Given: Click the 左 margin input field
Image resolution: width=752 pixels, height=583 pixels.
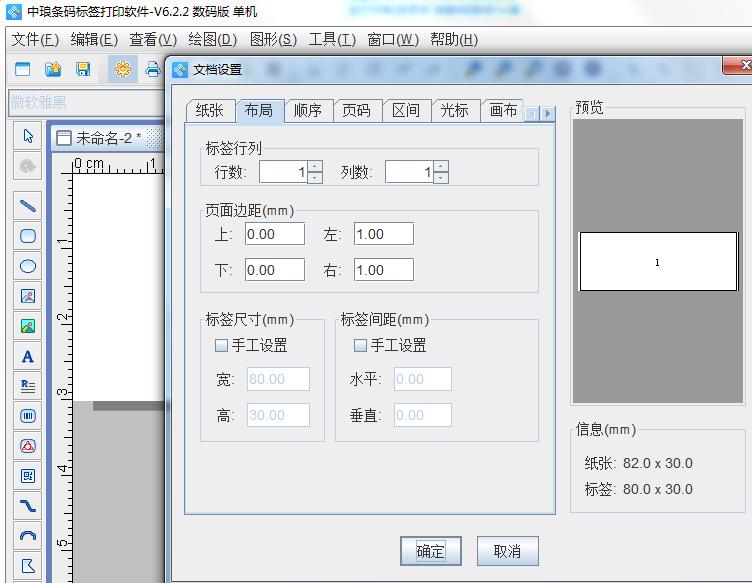Looking at the screenshot, I should point(383,234).
